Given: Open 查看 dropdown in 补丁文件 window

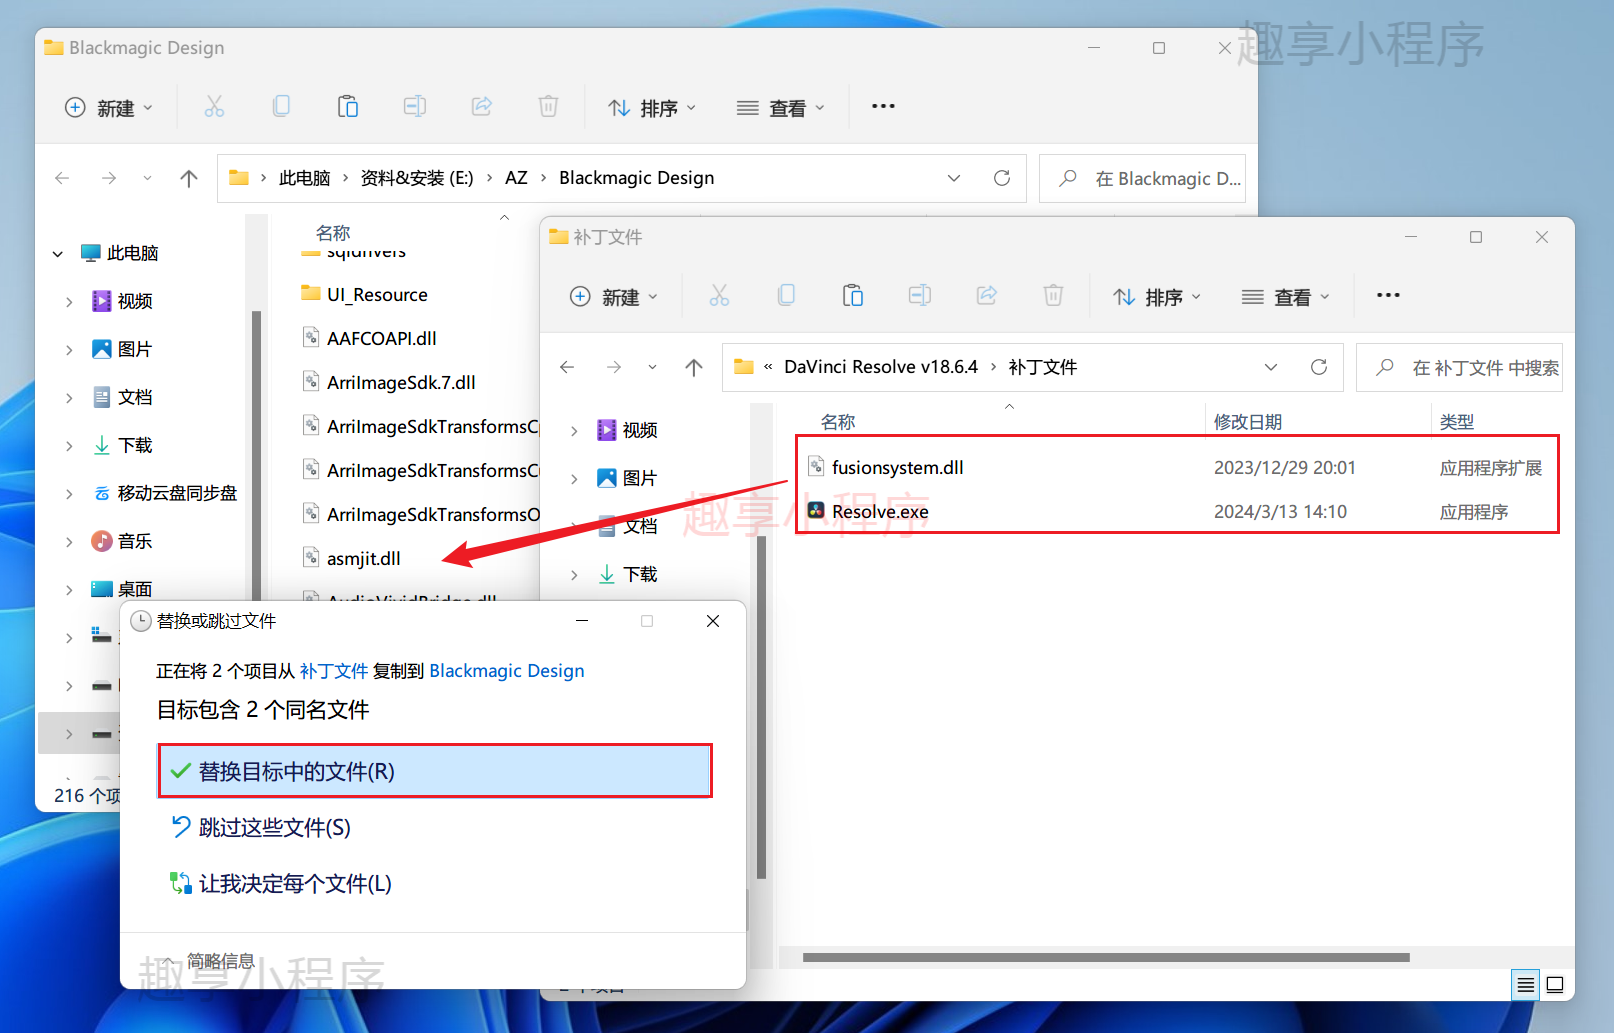Looking at the screenshot, I should [1286, 296].
